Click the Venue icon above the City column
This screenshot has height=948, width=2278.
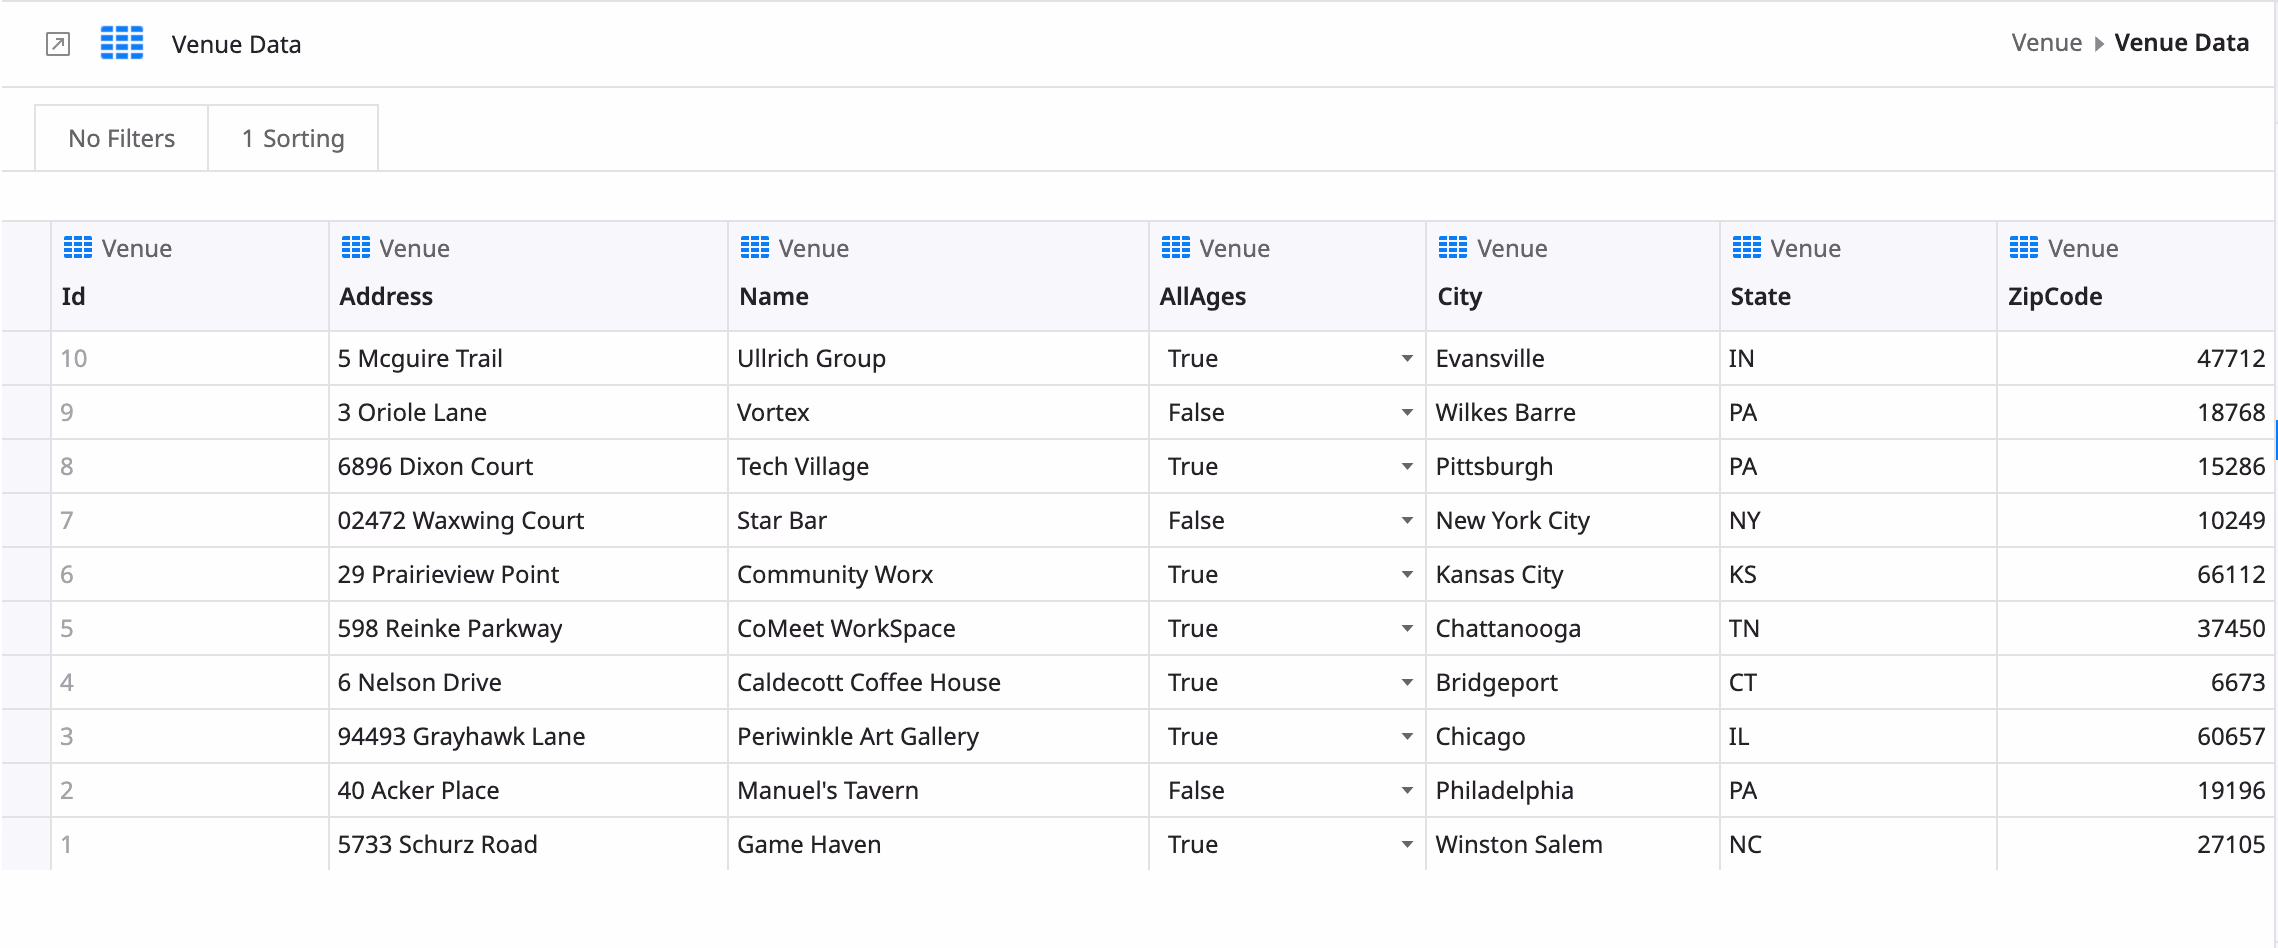pyautogui.click(x=1448, y=247)
